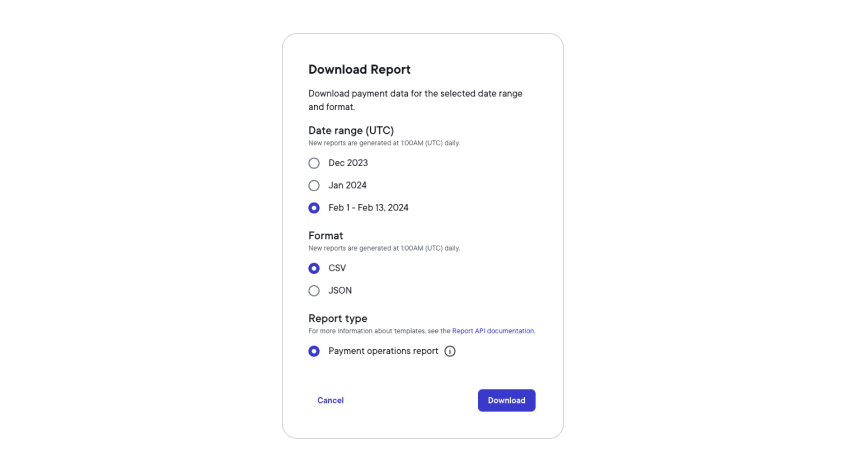Switch format to the JSON radio button

click(x=314, y=291)
